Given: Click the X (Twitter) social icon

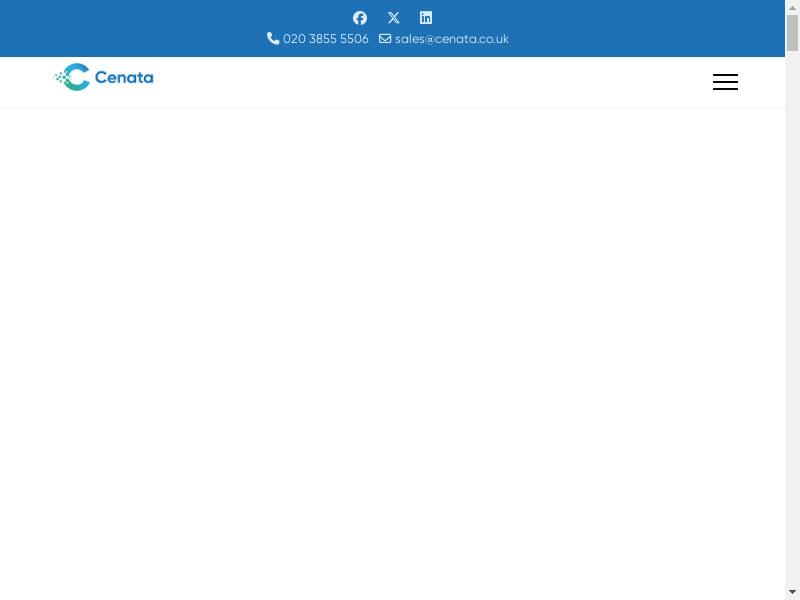Looking at the screenshot, I should 393,18.
